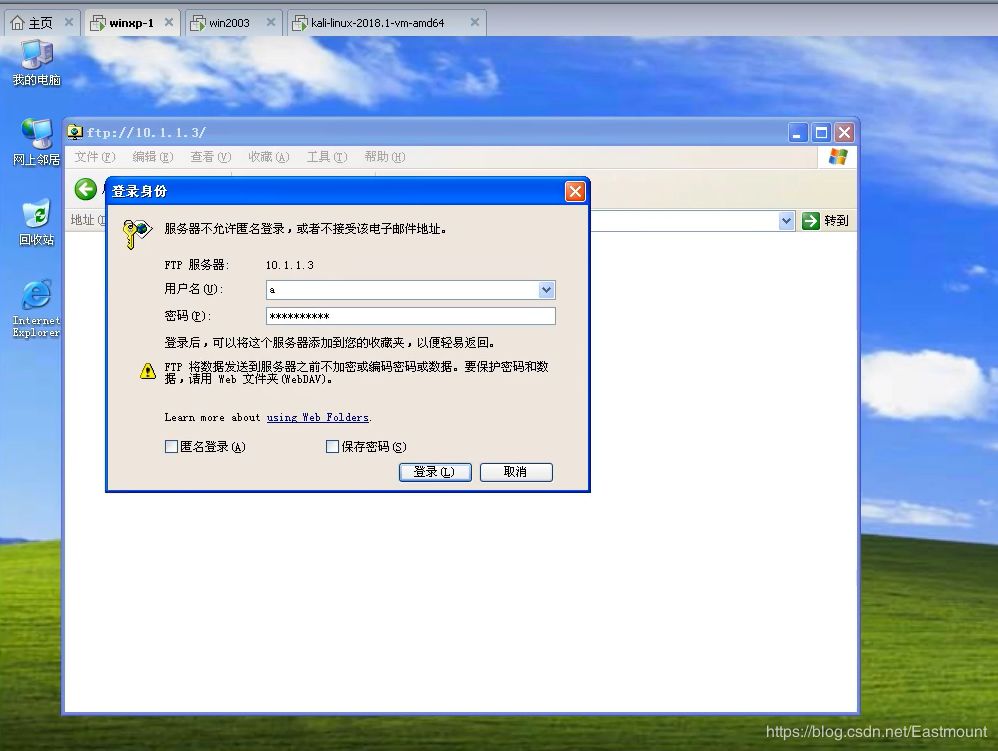The image size is (998, 751).
Task: Open the 编辑(E) menu
Action: (153, 157)
